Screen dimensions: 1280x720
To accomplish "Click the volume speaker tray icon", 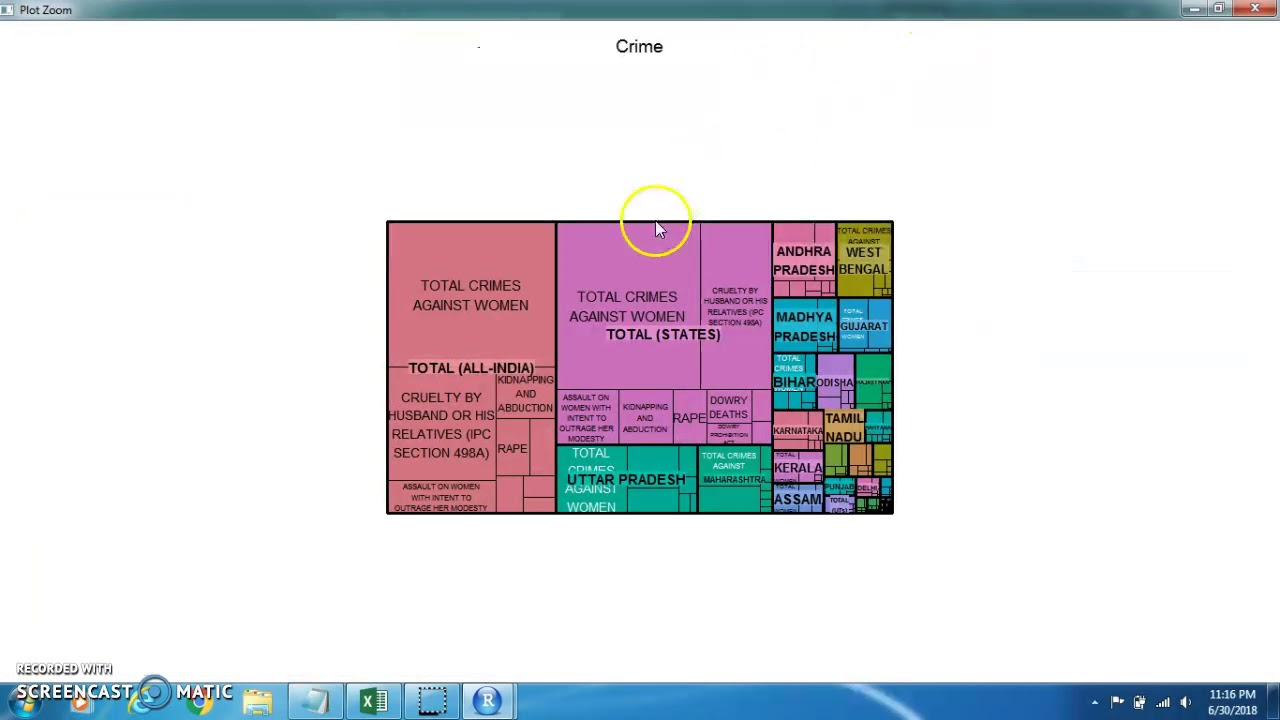I will (1185, 702).
